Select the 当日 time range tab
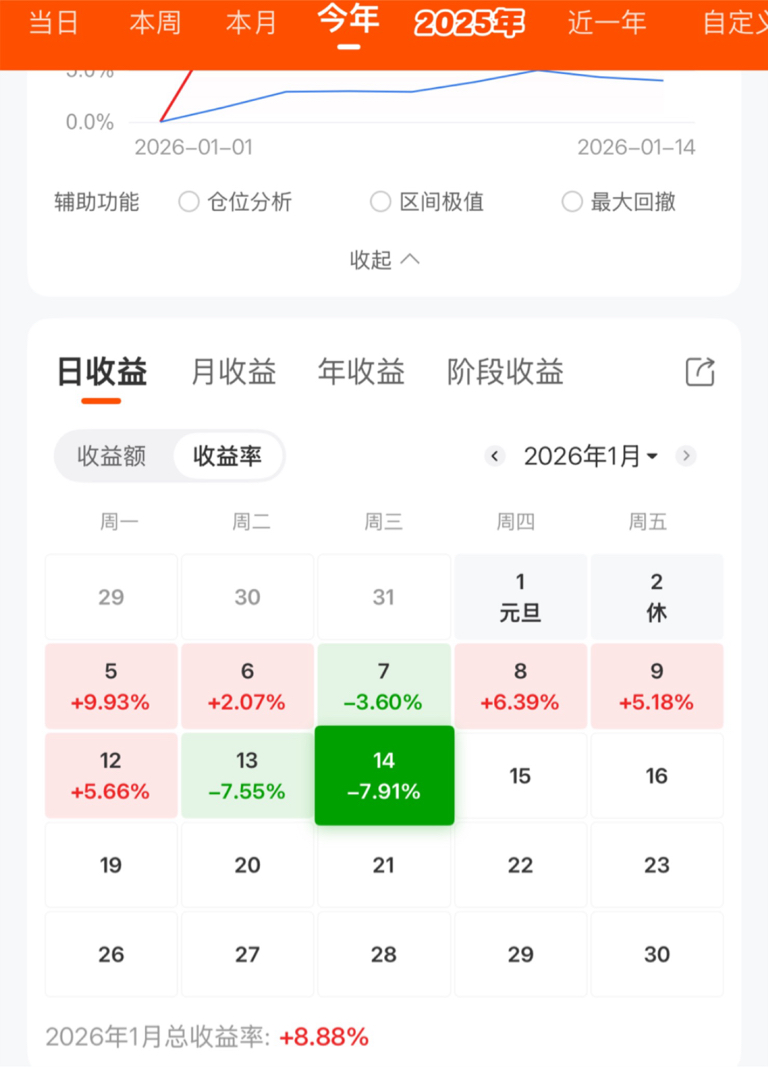 point(54,23)
